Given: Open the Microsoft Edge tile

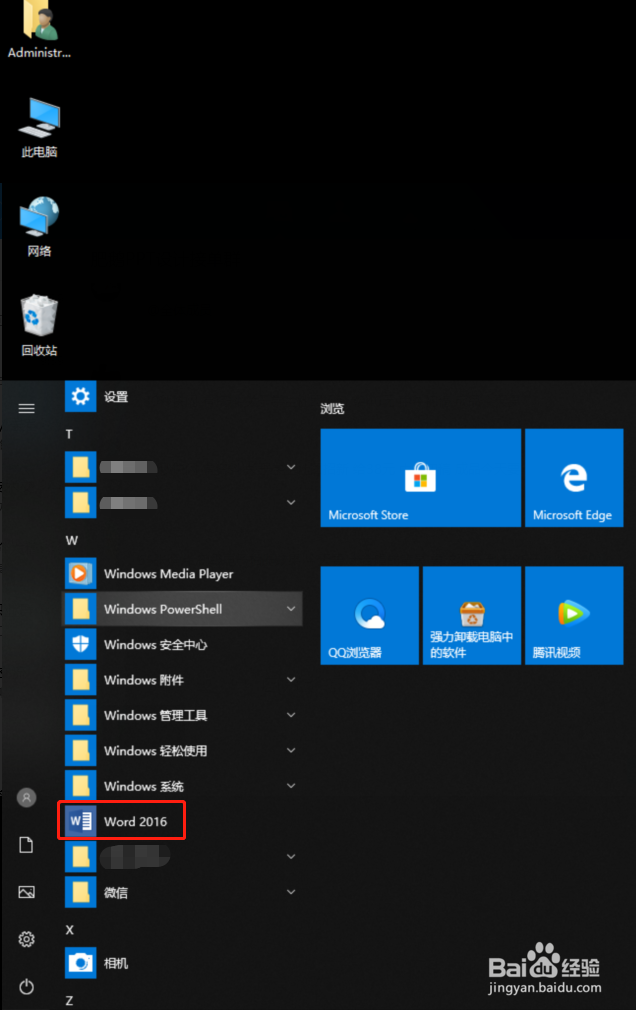Looking at the screenshot, I should click(x=574, y=478).
